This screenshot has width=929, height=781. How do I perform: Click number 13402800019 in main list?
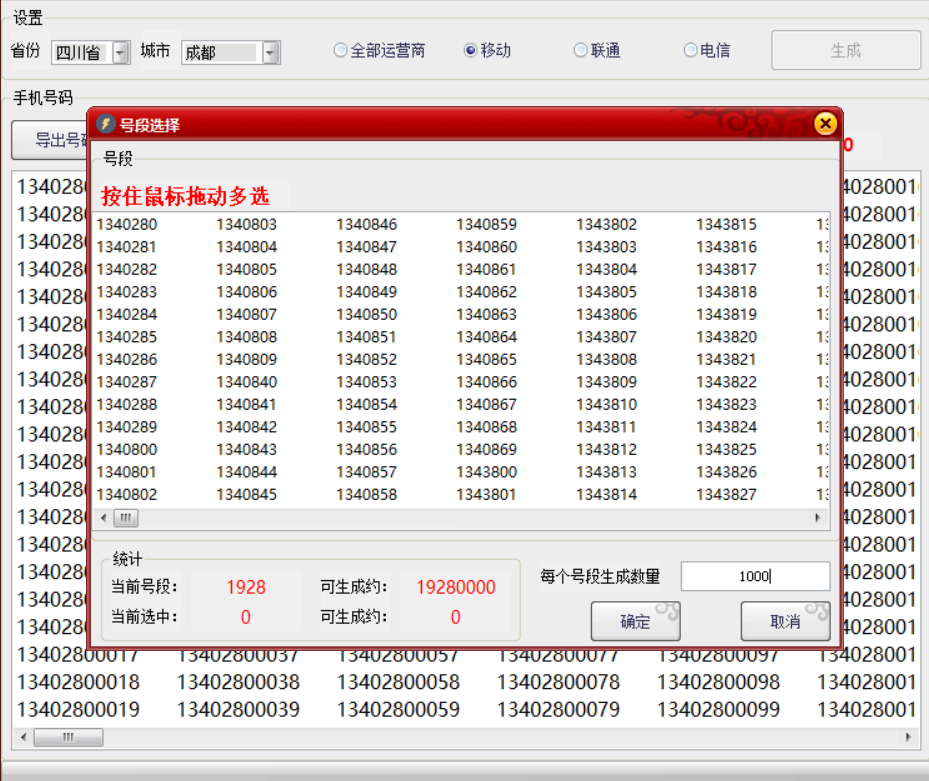click(x=78, y=709)
